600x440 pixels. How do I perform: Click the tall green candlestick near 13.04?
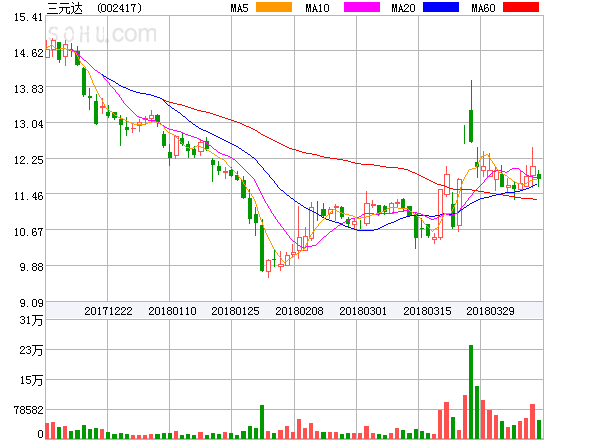[x=471, y=111]
